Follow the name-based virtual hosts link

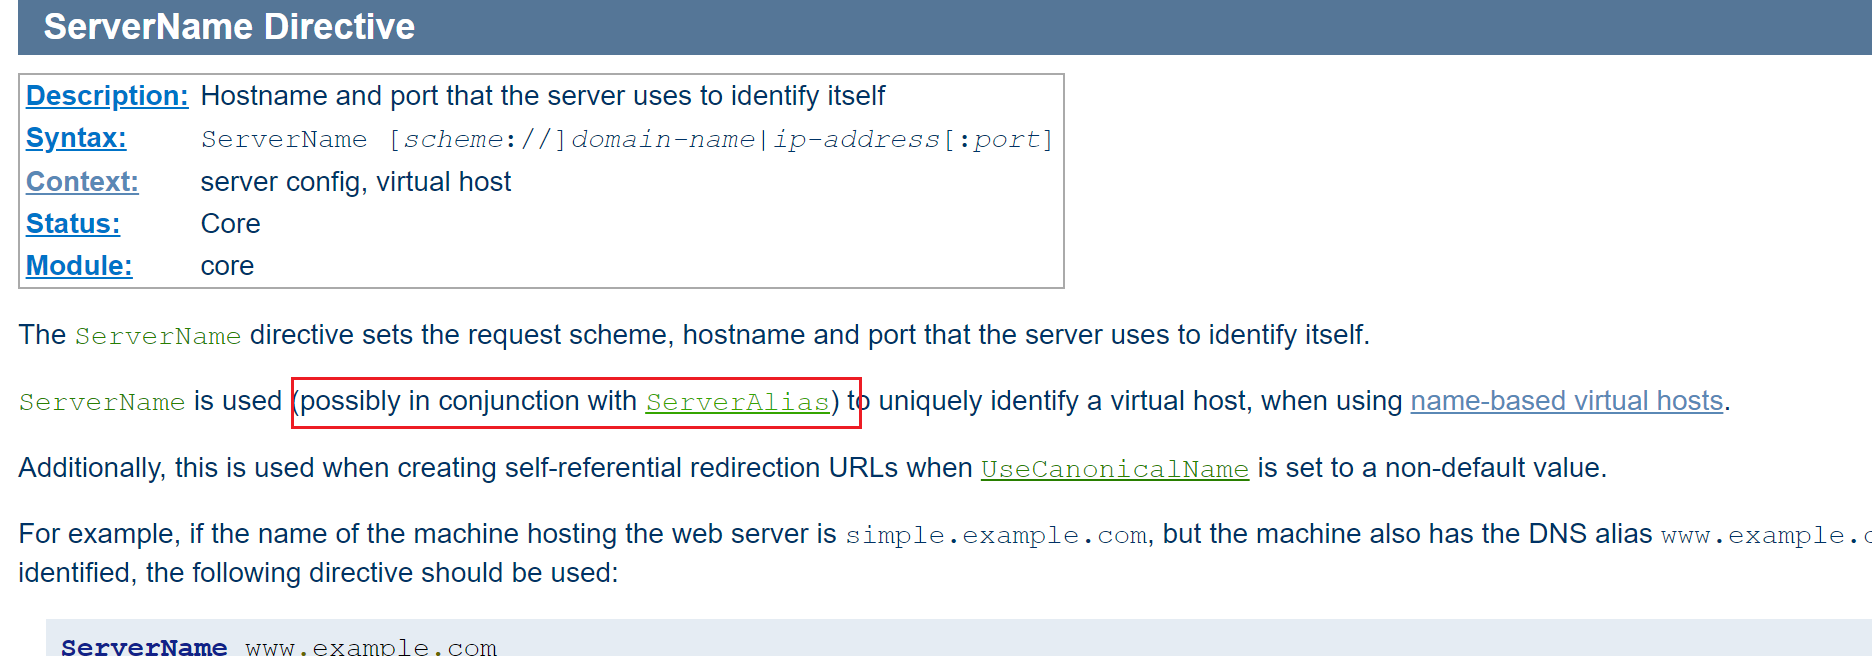1566,401
